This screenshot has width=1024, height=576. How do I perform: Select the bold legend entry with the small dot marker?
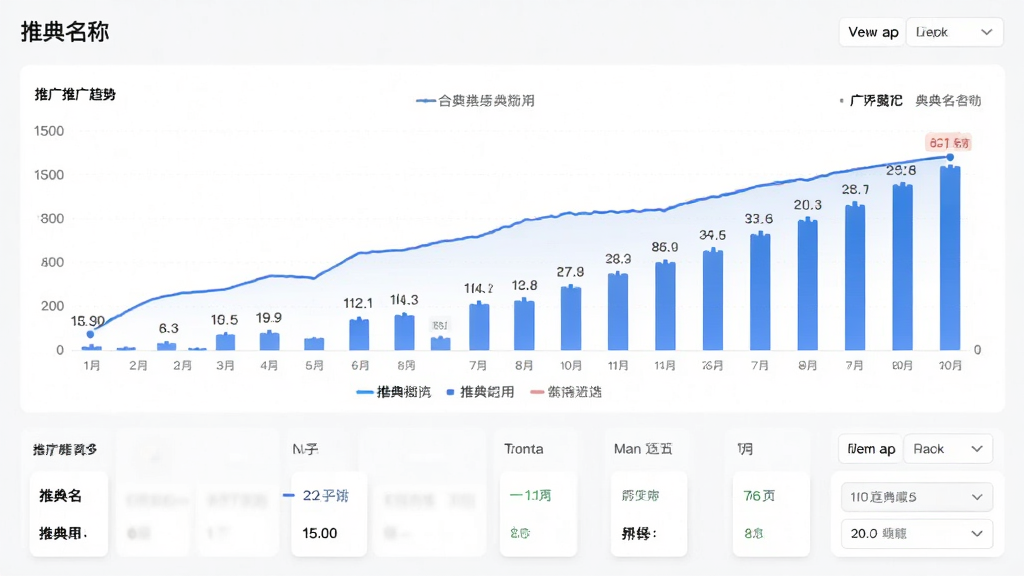[871, 101]
